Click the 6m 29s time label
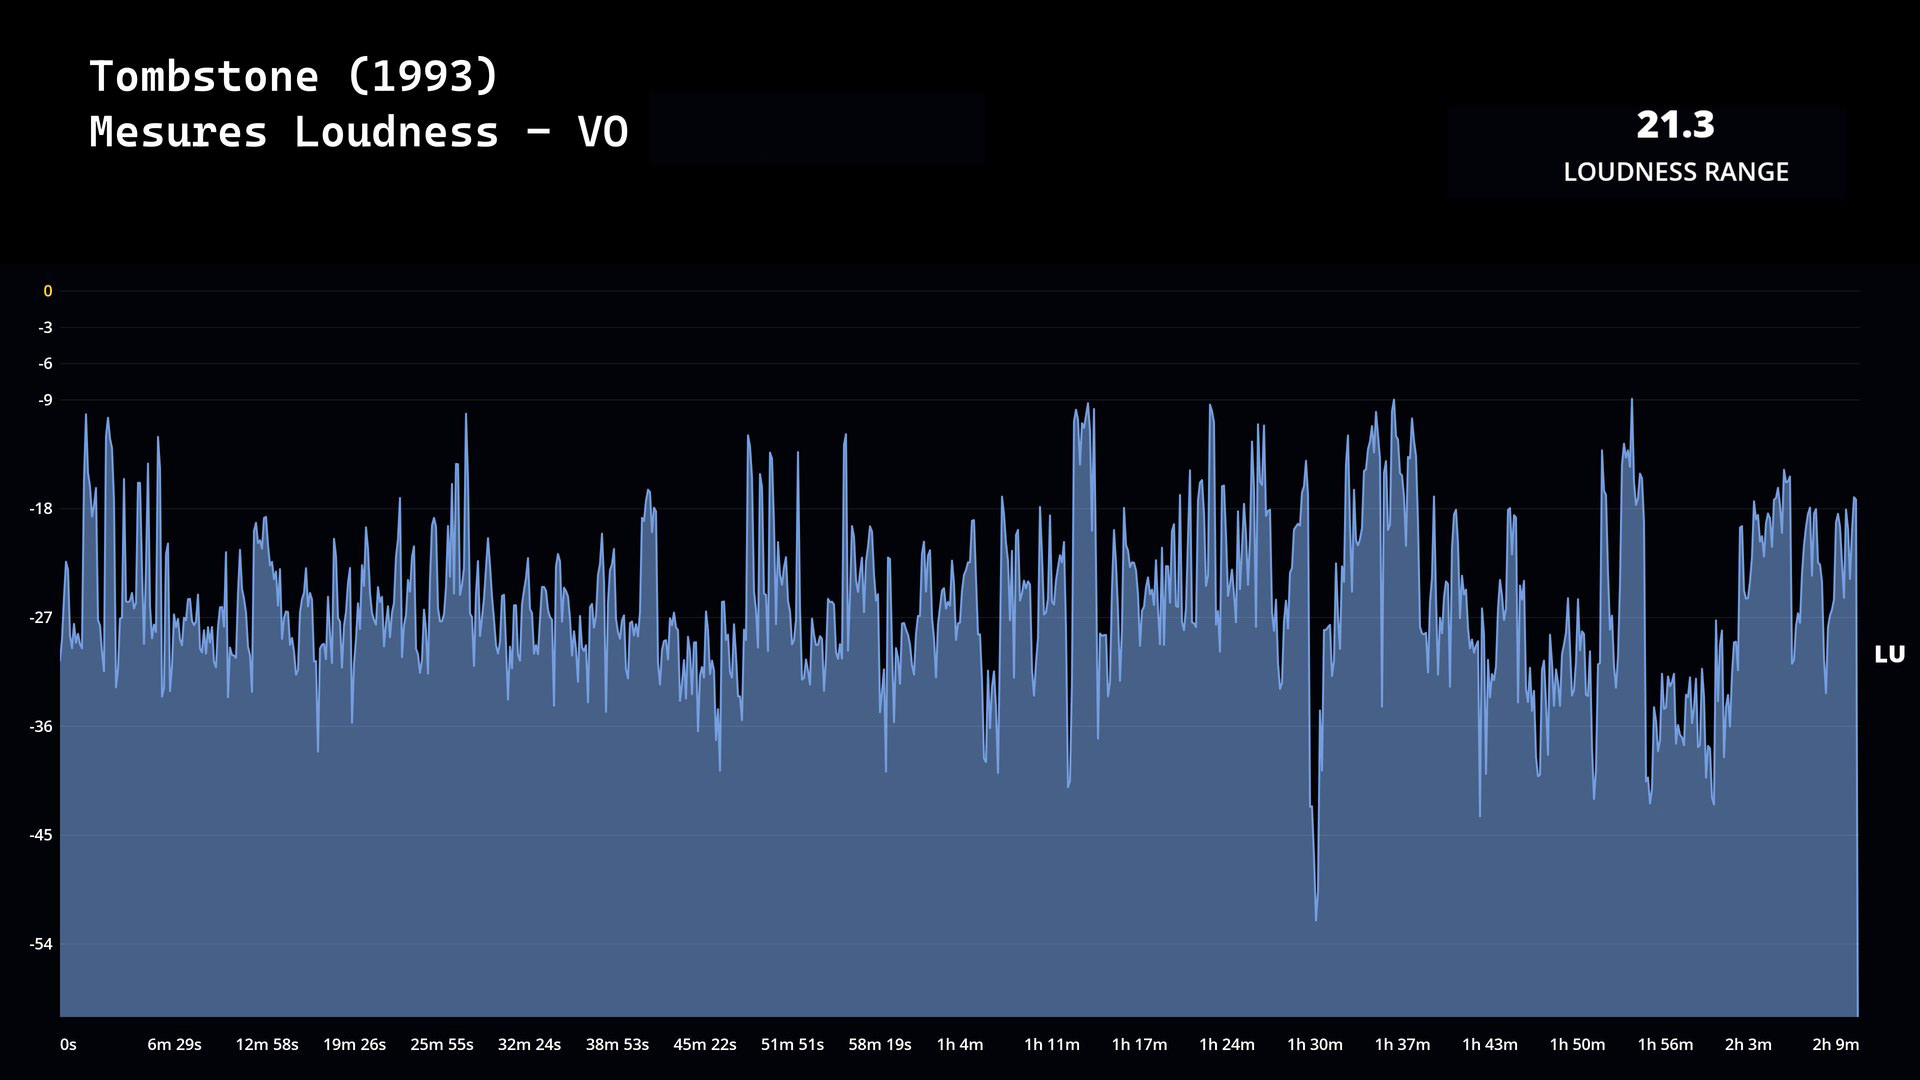This screenshot has width=1920, height=1080. point(174,1044)
